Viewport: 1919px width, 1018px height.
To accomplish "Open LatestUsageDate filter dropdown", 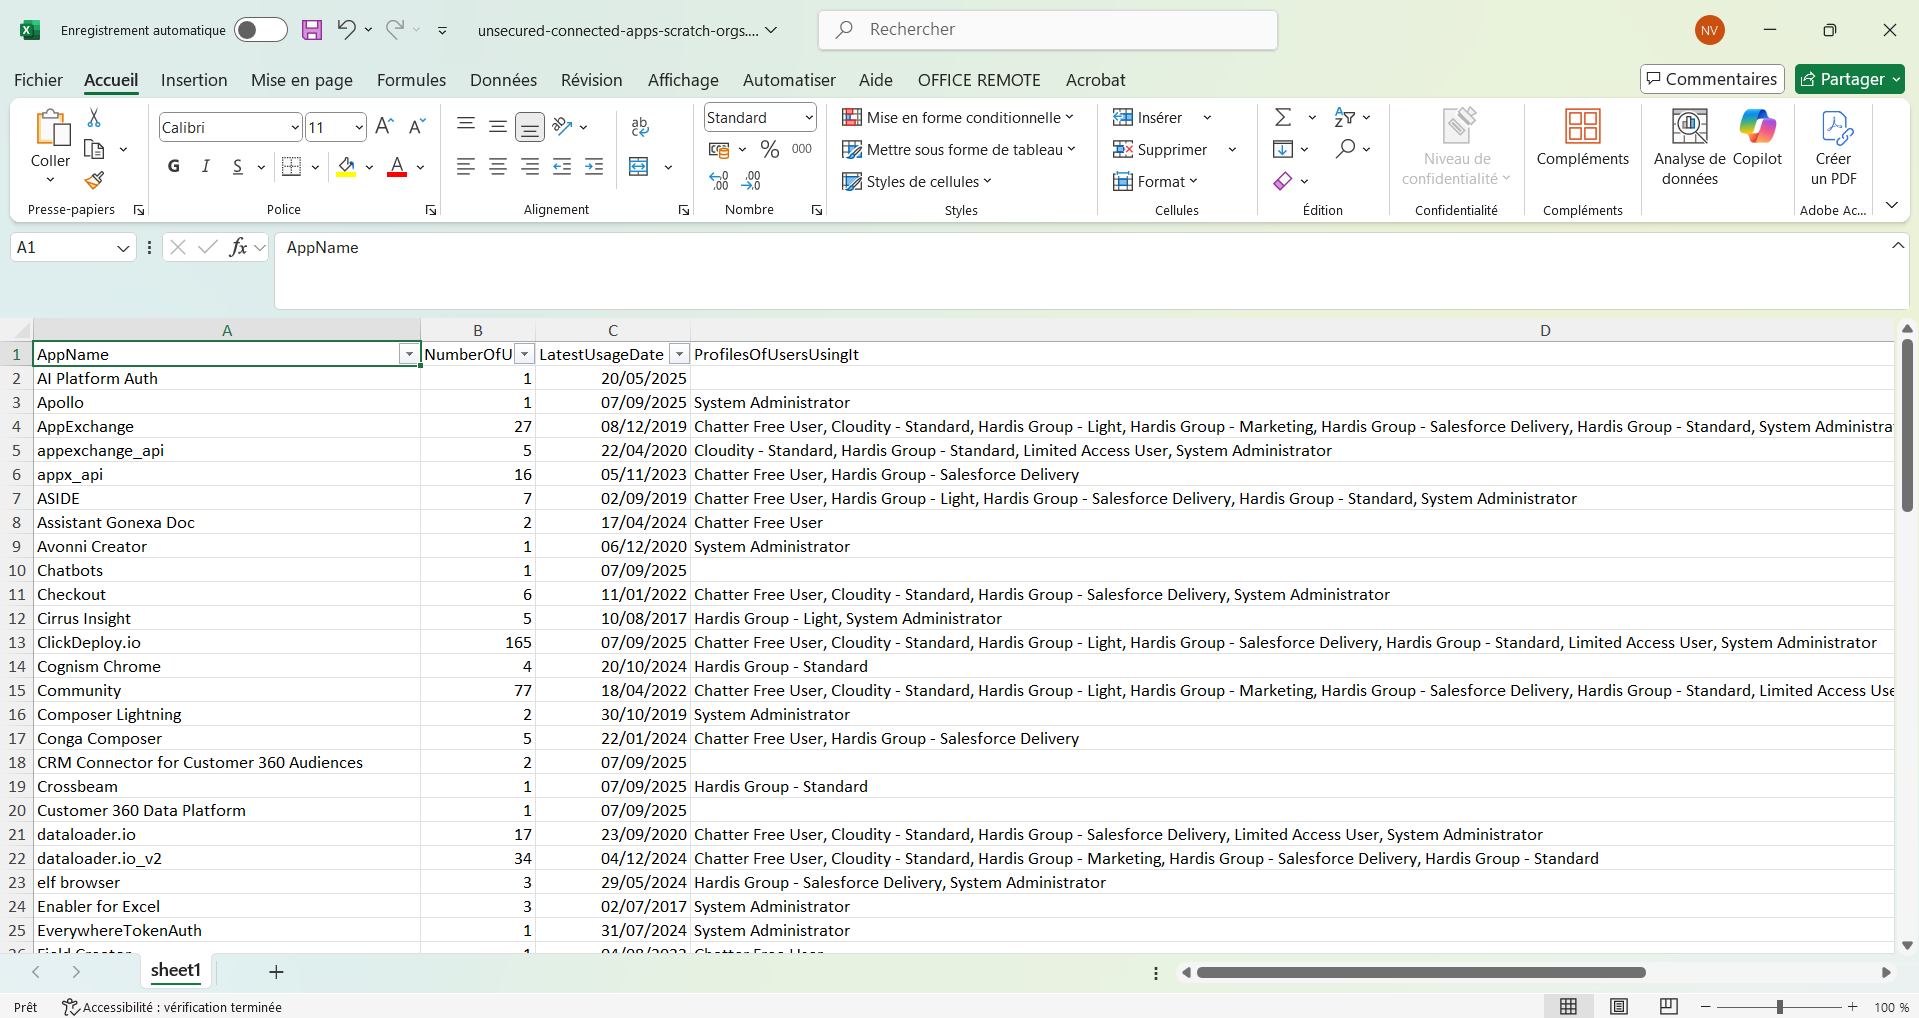I will point(679,355).
